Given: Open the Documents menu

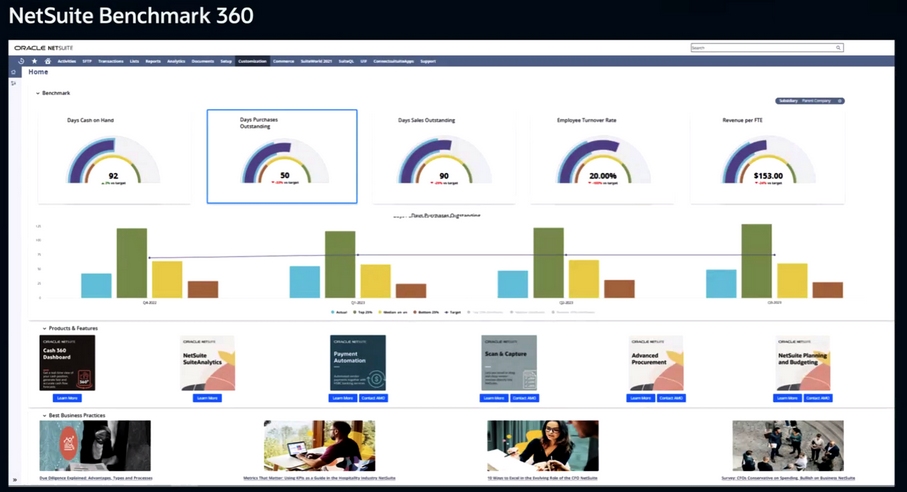Looking at the screenshot, I should [202, 61].
